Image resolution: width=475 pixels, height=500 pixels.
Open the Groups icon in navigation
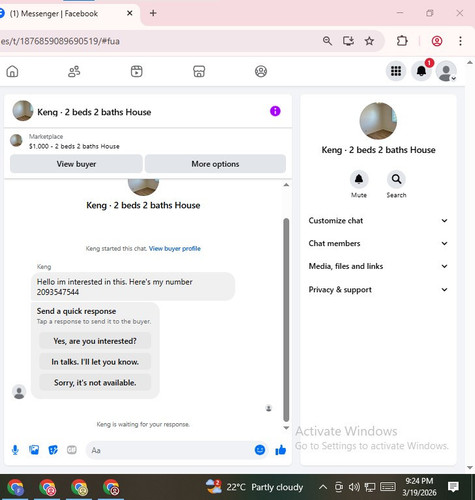point(261,71)
